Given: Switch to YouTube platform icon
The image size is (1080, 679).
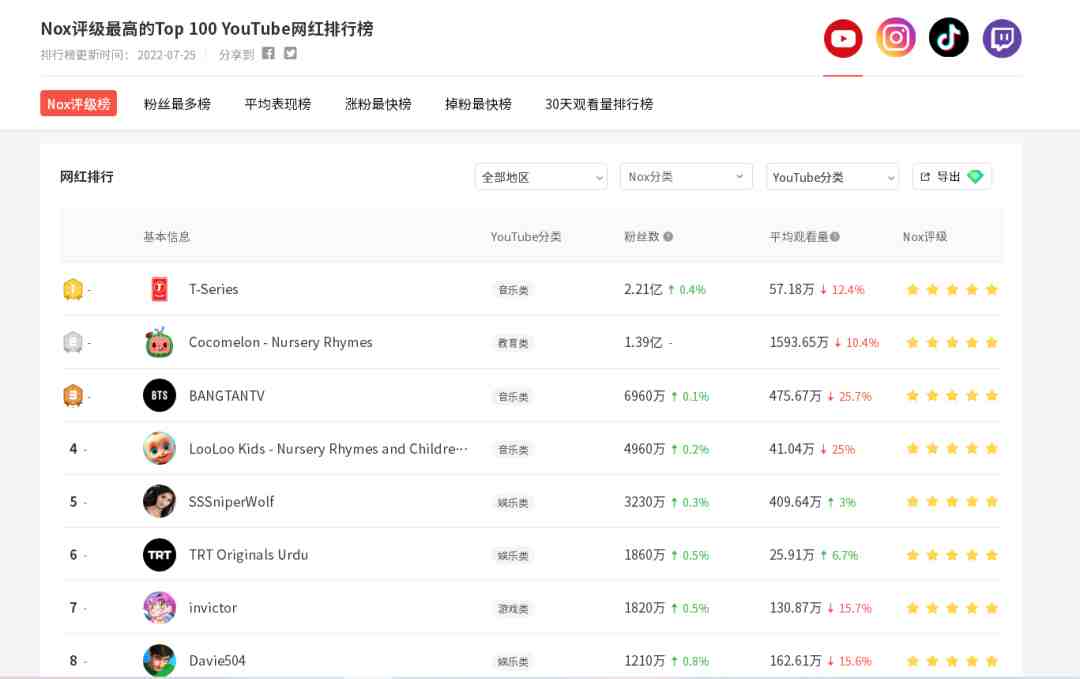Looking at the screenshot, I should [x=842, y=38].
